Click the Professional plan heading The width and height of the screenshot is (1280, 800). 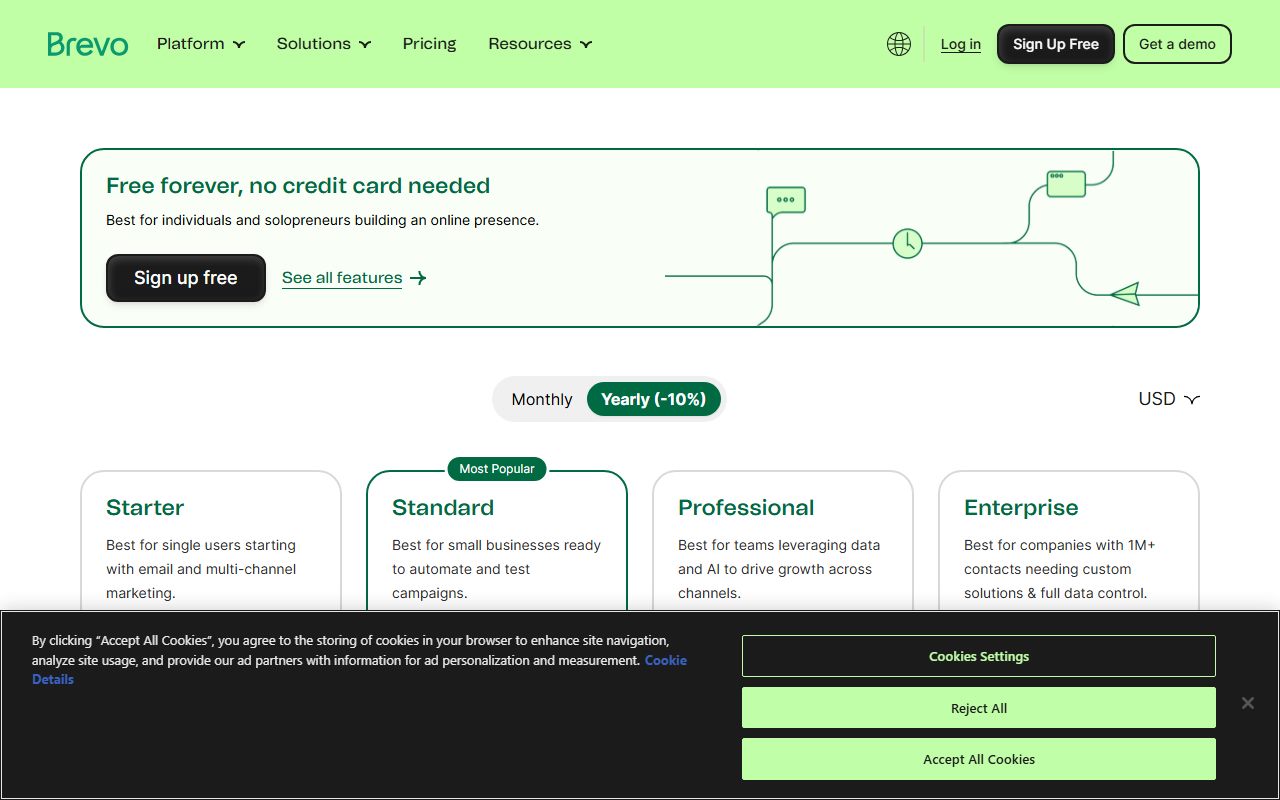(746, 507)
